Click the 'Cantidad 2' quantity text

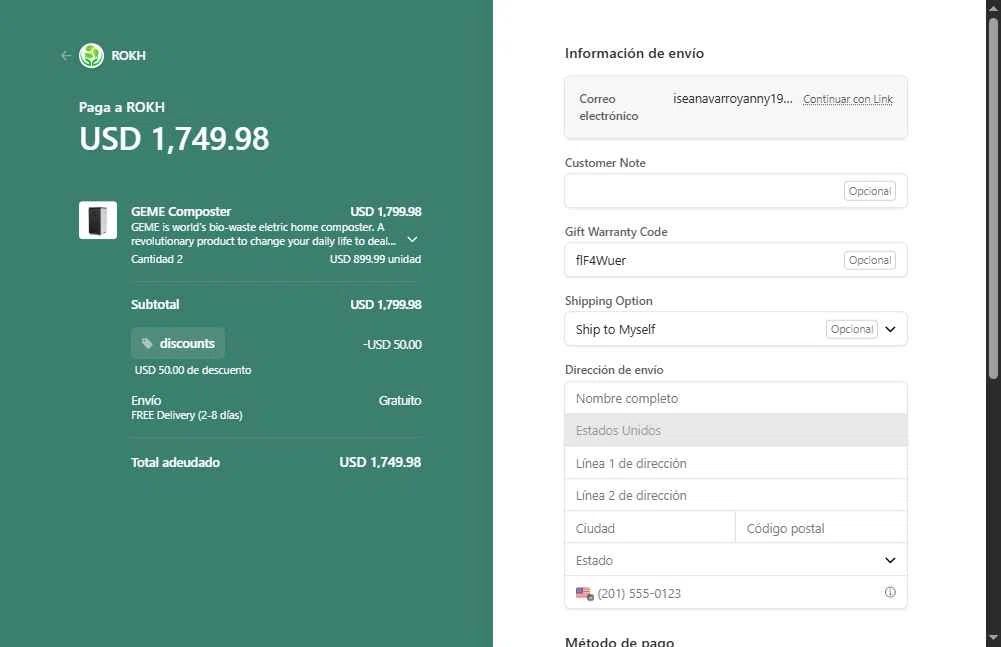tap(157, 259)
